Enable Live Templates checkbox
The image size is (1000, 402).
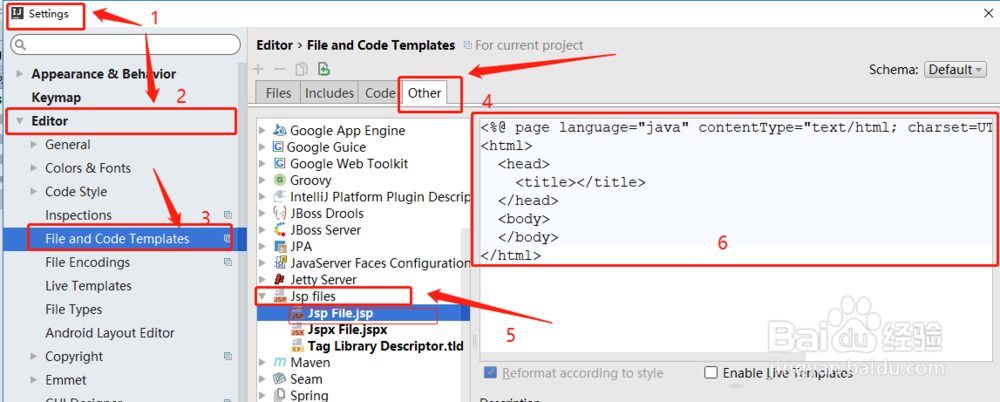click(x=711, y=373)
